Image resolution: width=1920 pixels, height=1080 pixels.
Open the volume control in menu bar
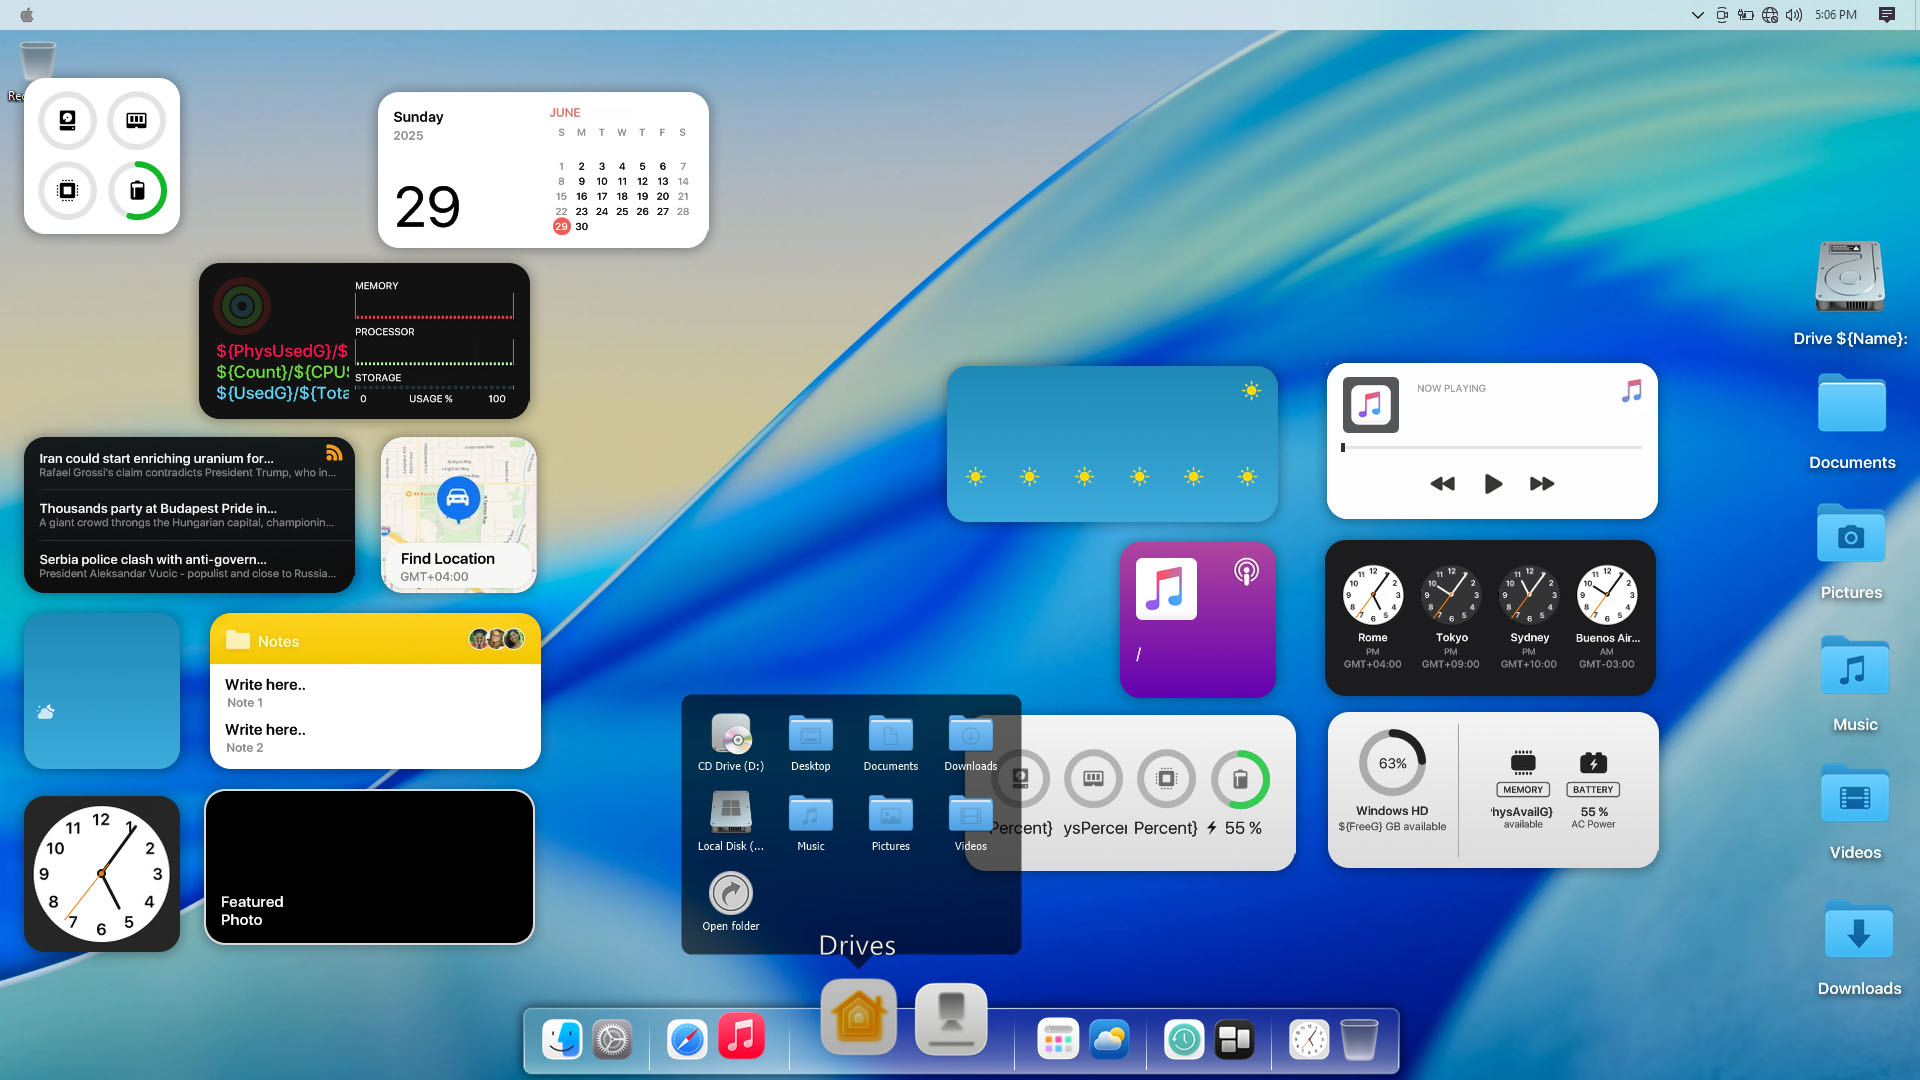click(1794, 15)
